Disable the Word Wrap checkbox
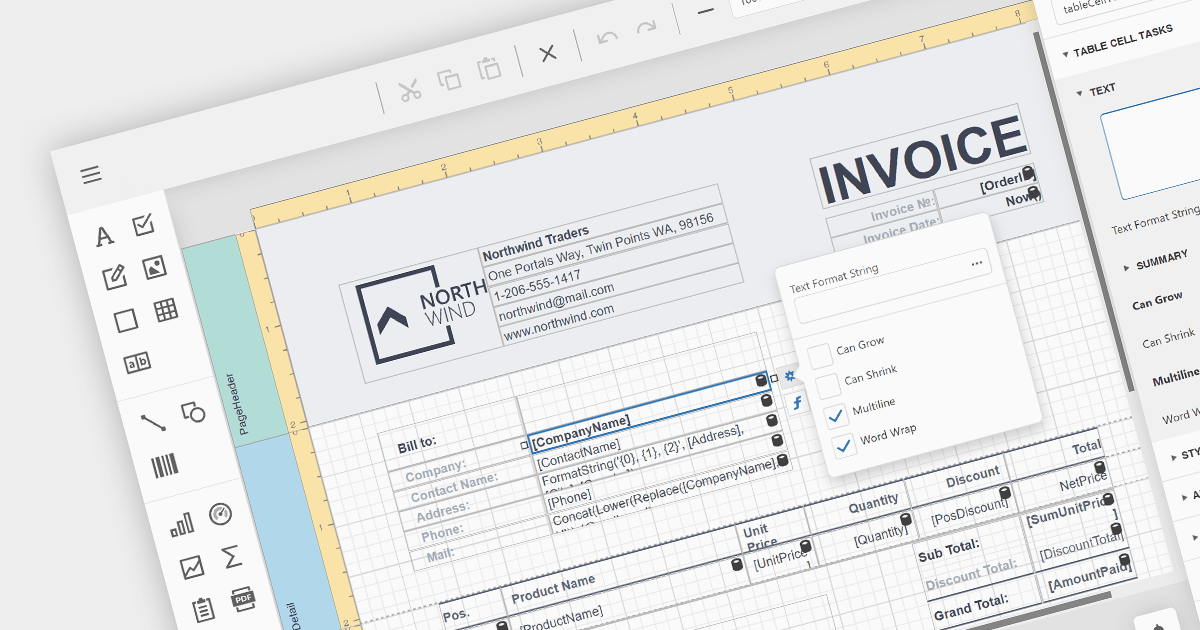The height and width of the screenshot is (630, 1200). click(843, 445)
